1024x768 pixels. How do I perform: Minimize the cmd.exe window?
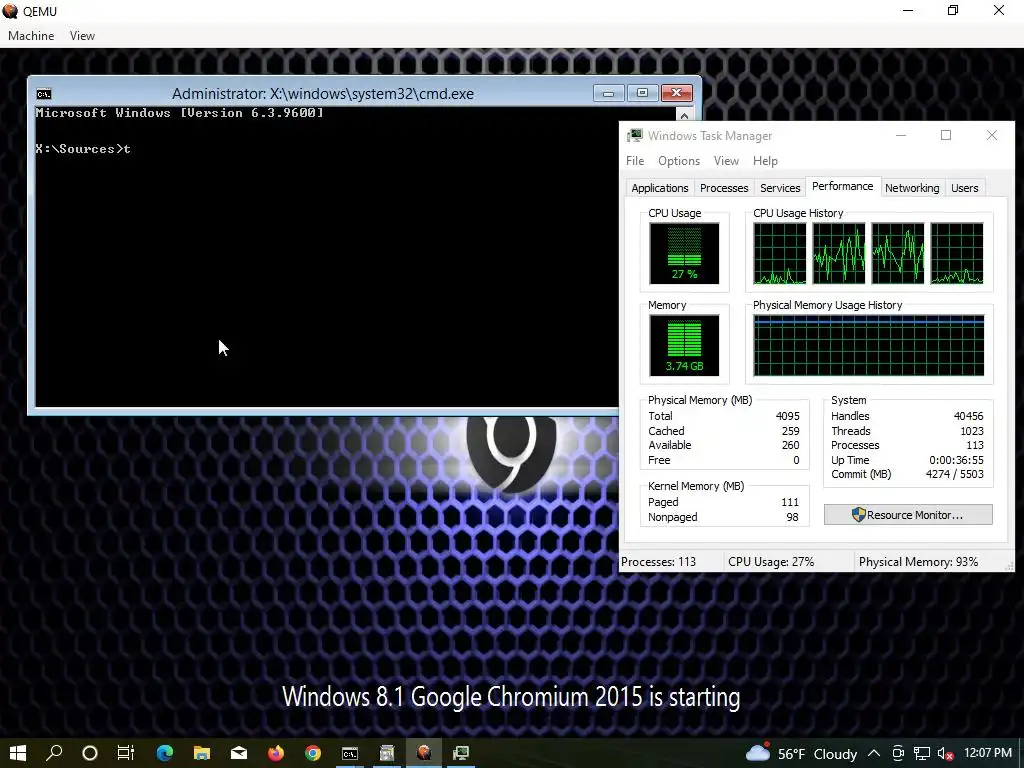click(x=609, y=93)
